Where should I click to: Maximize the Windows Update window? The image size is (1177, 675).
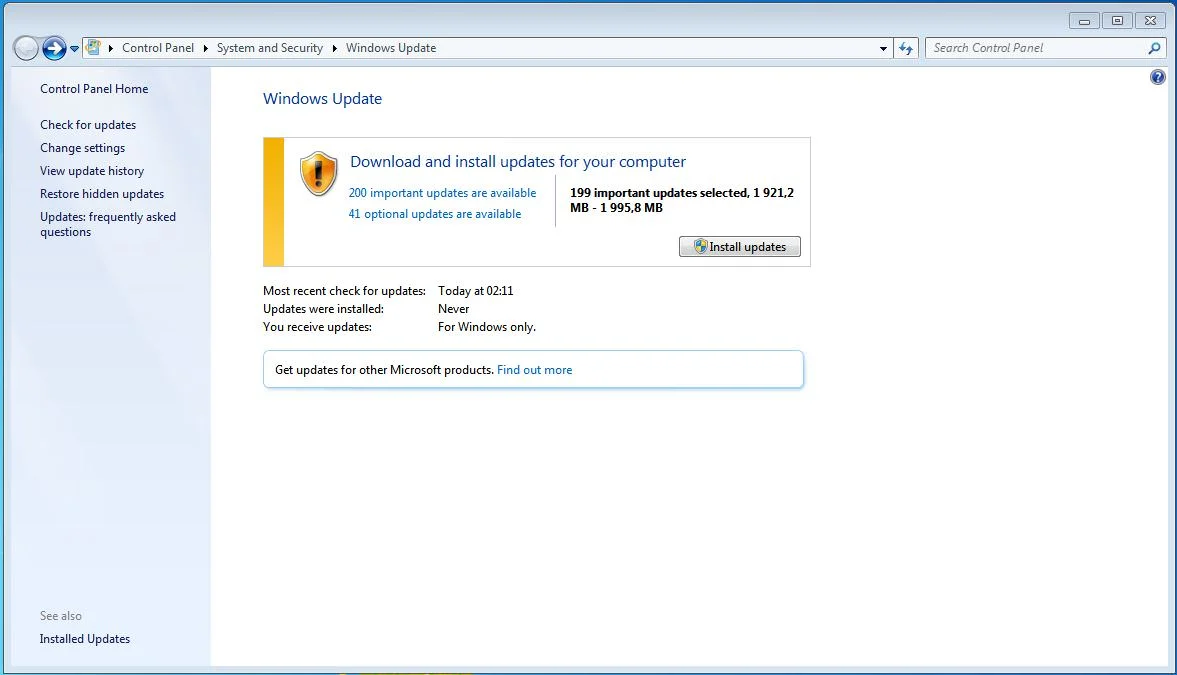pos(1117,21)
